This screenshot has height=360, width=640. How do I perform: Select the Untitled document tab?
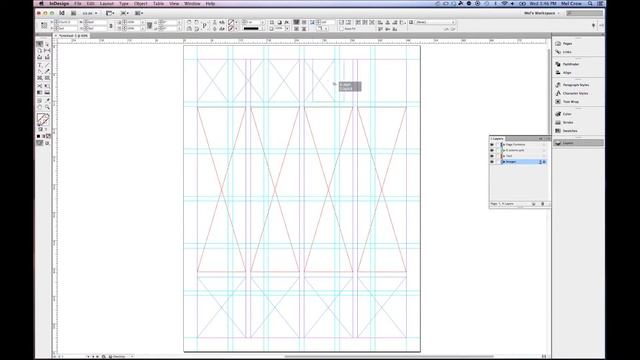pos(73,36)
